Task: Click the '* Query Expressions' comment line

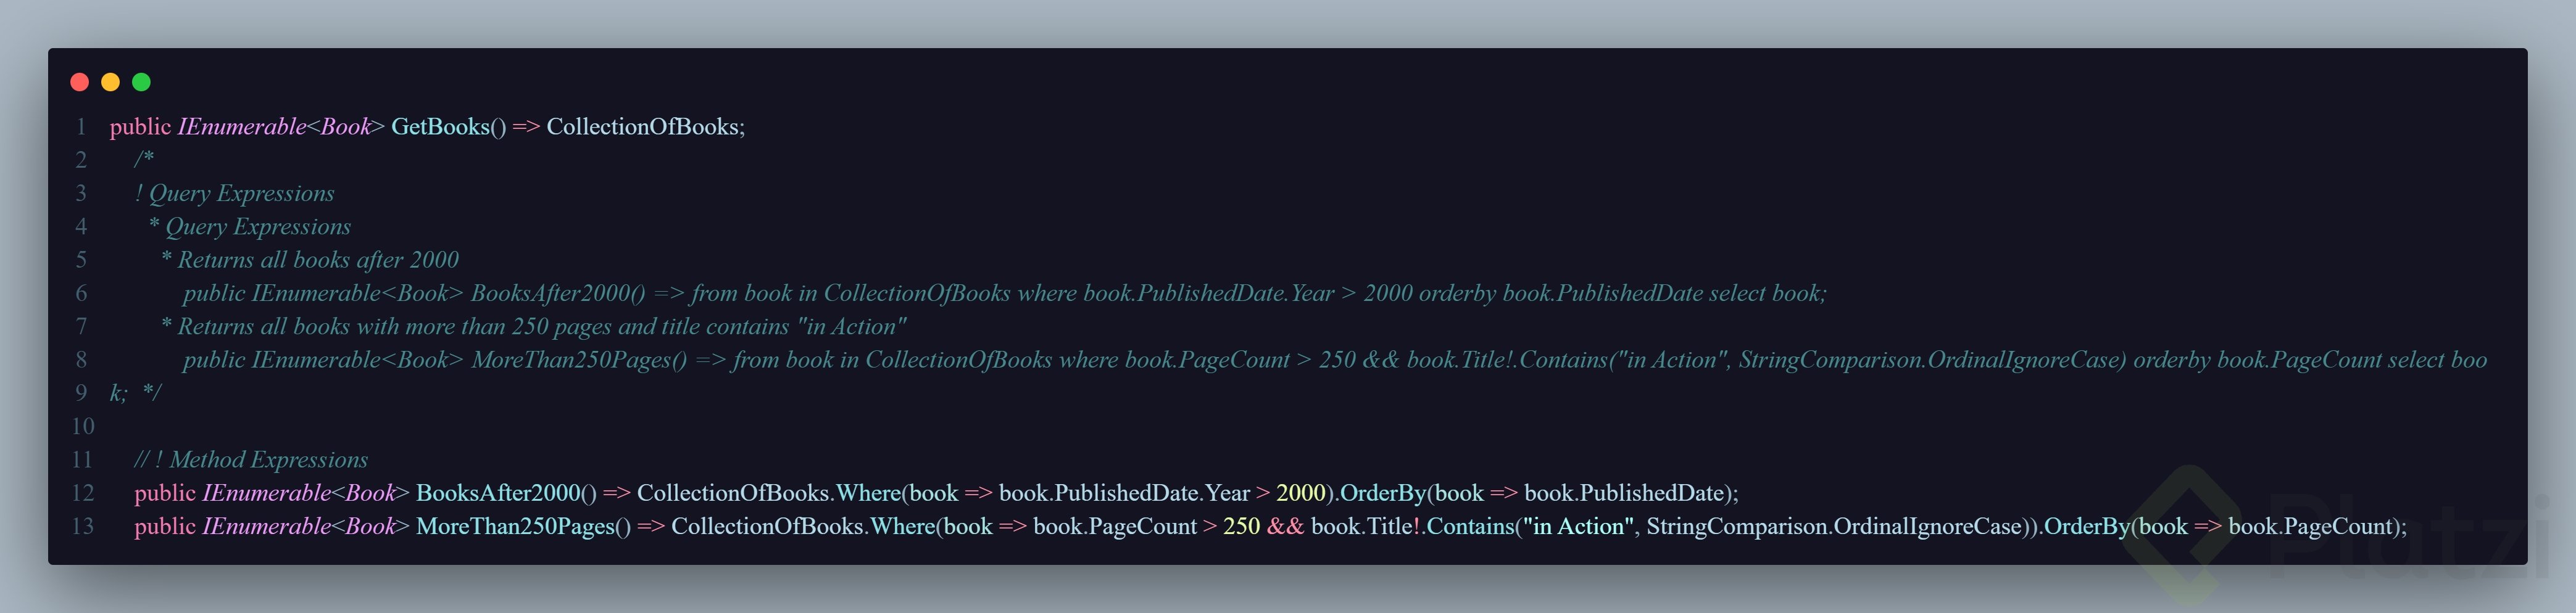Action: (x=250, y=227)
